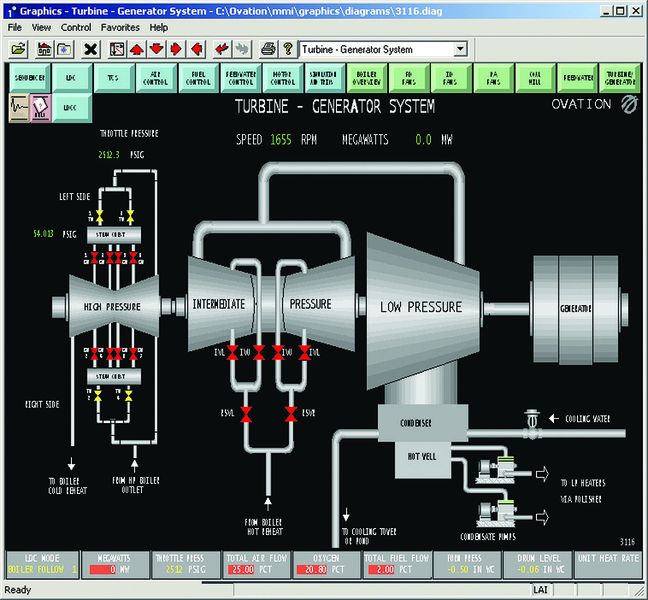Image resolution: width=648 pixels, height=600 pixels.
Task: Click the Ovation logo icon
Action: click(x=629, y=104)
